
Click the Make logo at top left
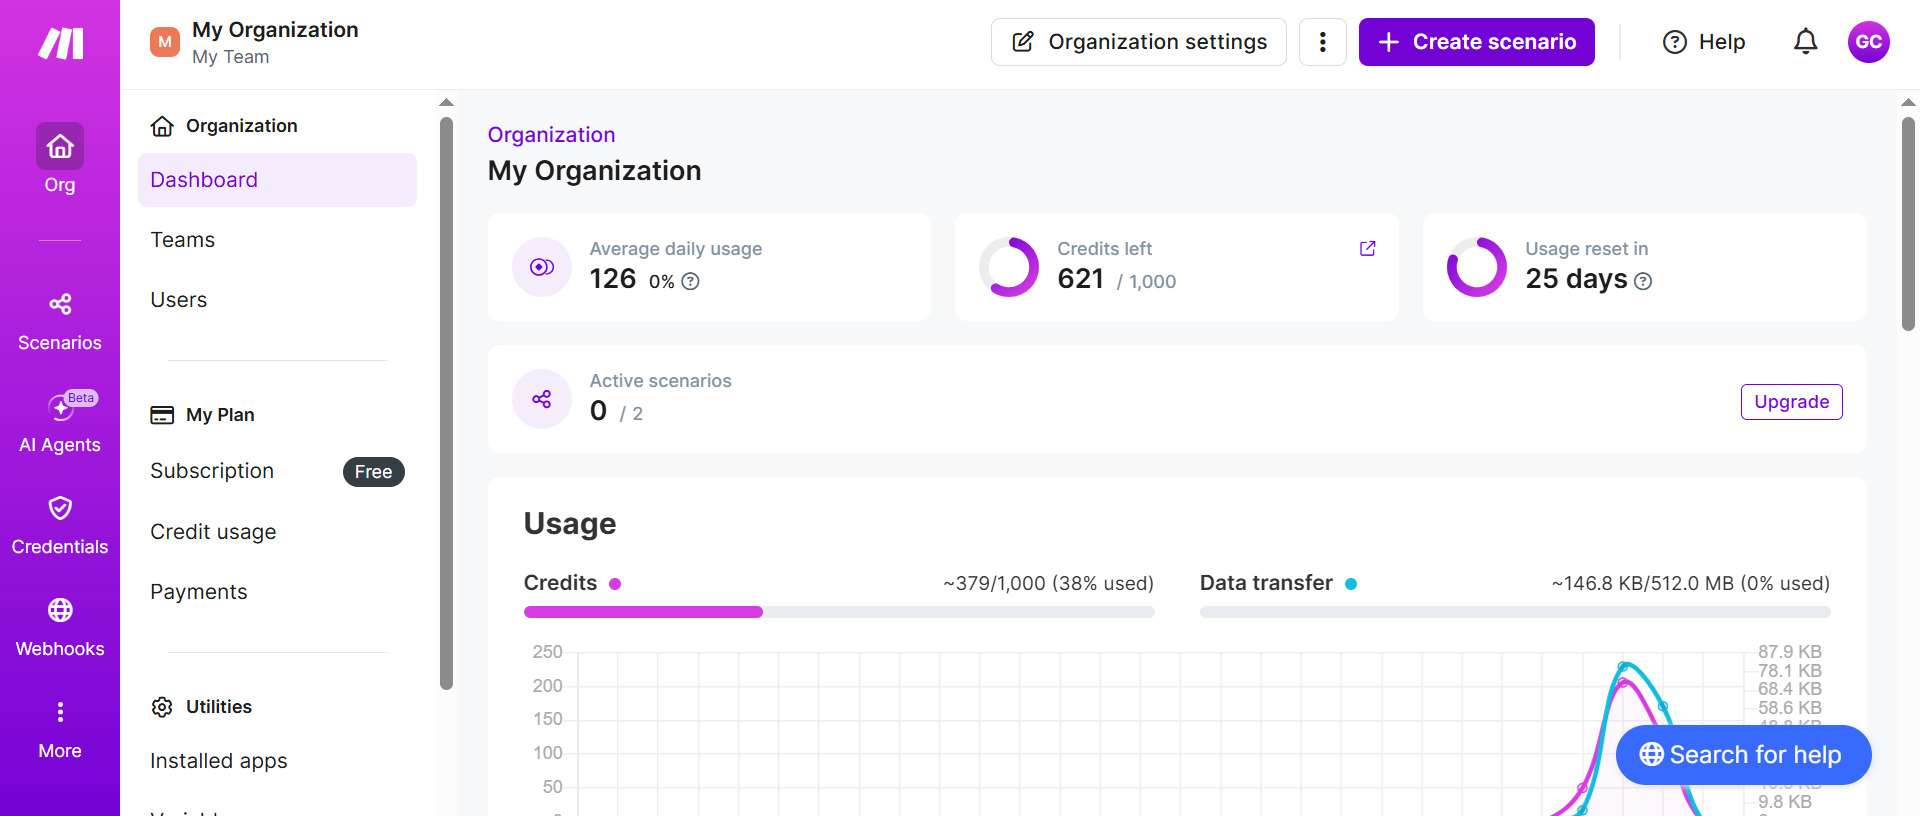coord(60,43)
